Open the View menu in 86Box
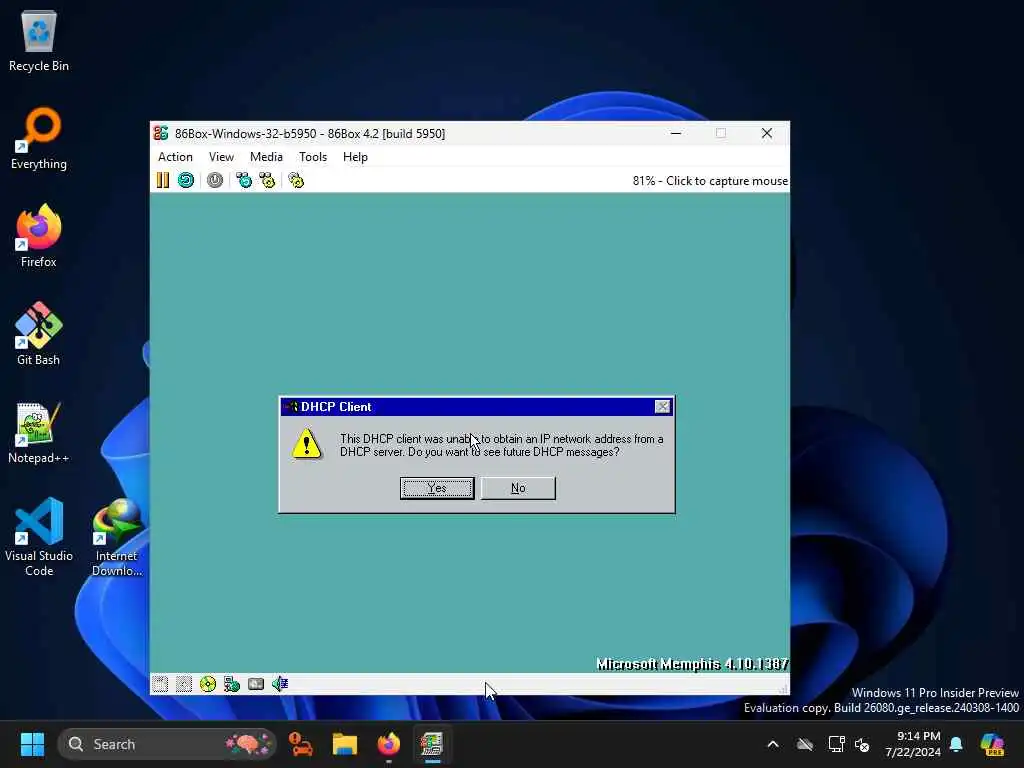This screenshot has width=1024, height=768. 221,157
